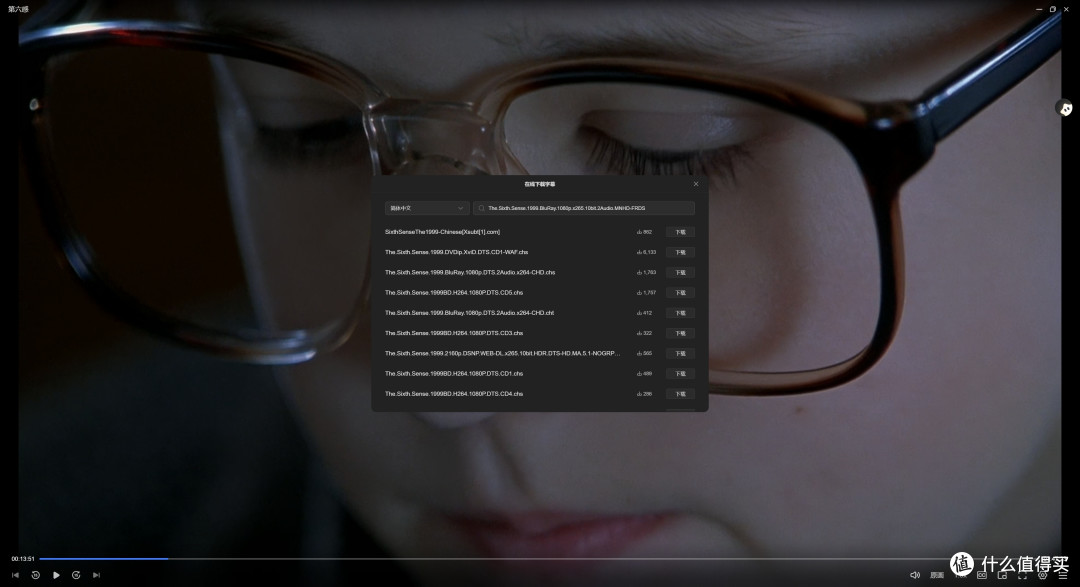Open the 原画 quality selector

[937, 575]
